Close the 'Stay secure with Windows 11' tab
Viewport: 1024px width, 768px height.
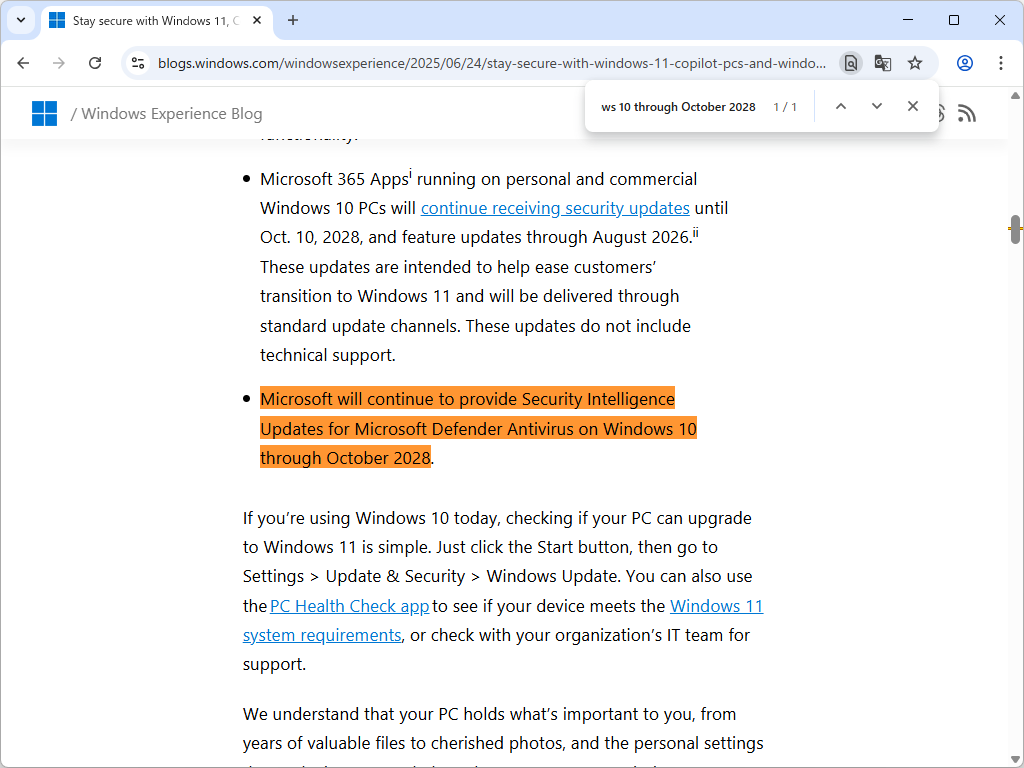click(257, 21)
